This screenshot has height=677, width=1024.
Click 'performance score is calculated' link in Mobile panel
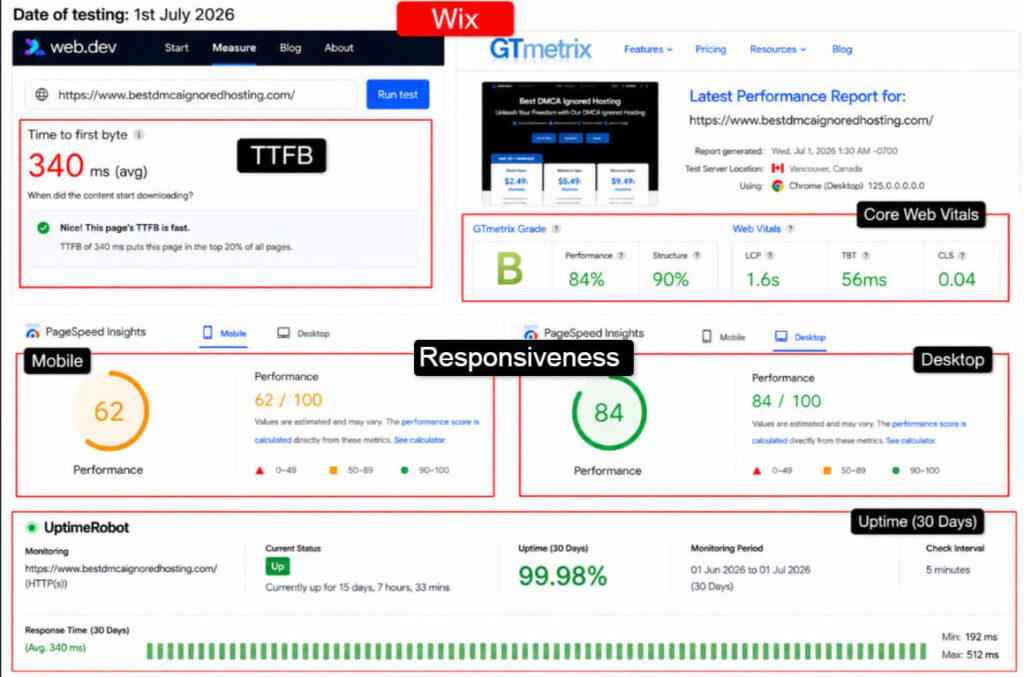tap(366, 431)
